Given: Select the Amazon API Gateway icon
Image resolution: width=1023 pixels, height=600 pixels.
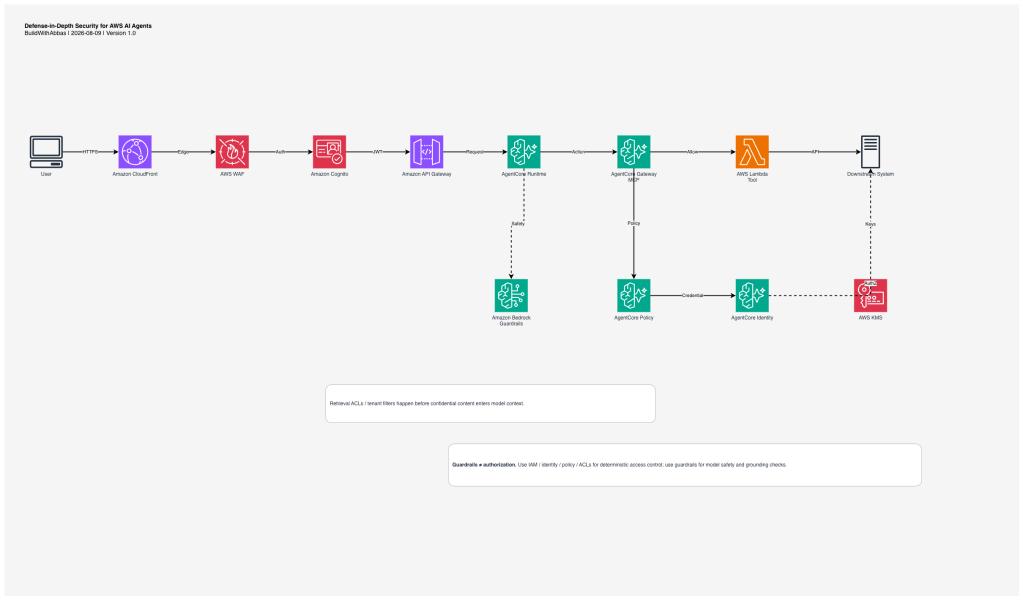Looking at the screenshot, I should [x=427, y=152].
